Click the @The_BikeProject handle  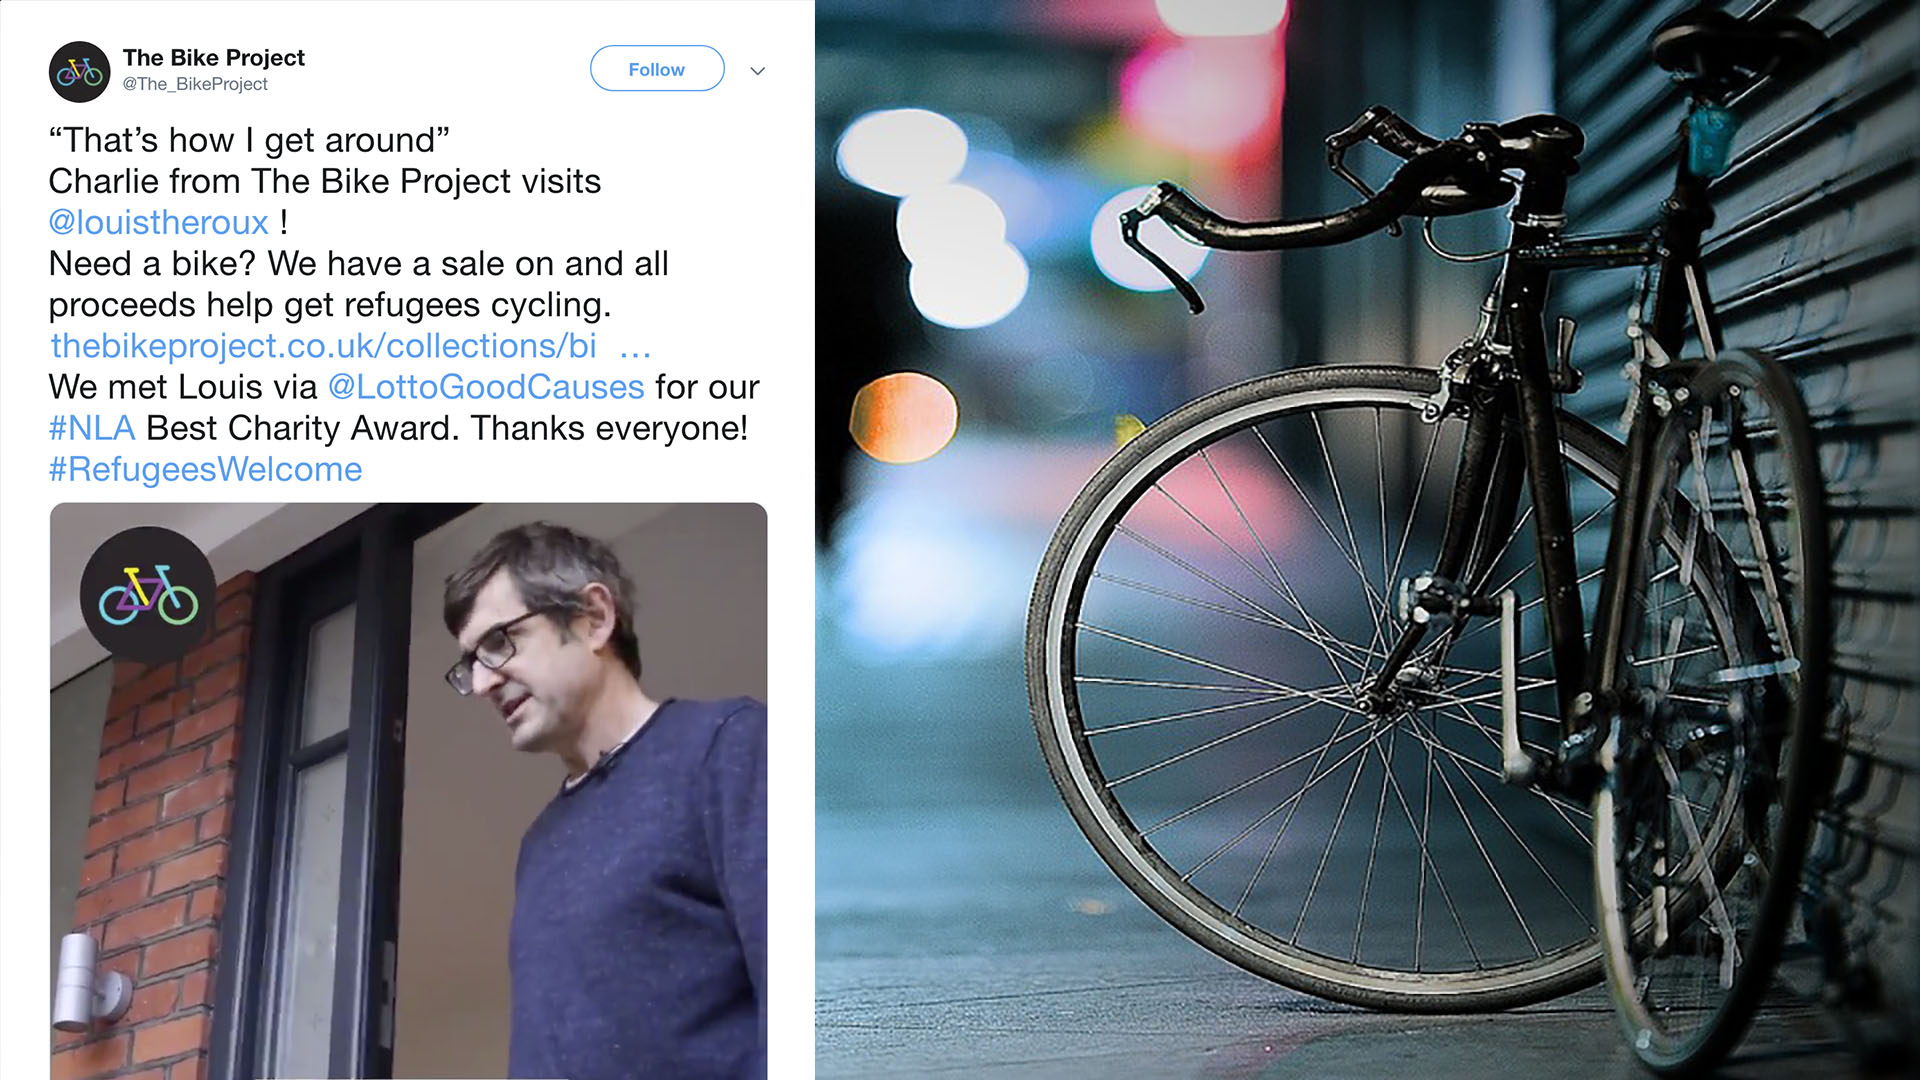(x=195, y=85)
